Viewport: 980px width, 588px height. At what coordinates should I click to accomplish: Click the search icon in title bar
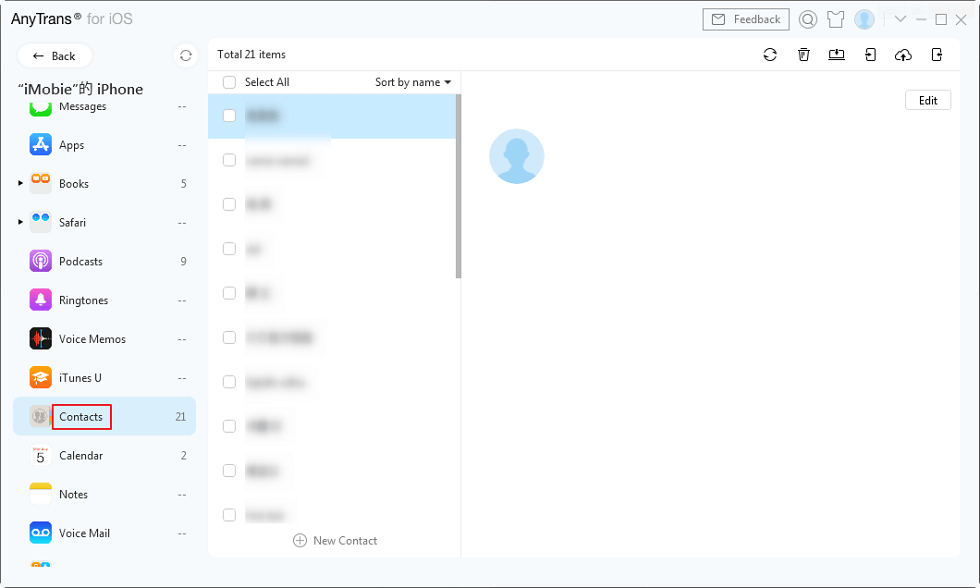pyautogui.click(x=808, y=19)
